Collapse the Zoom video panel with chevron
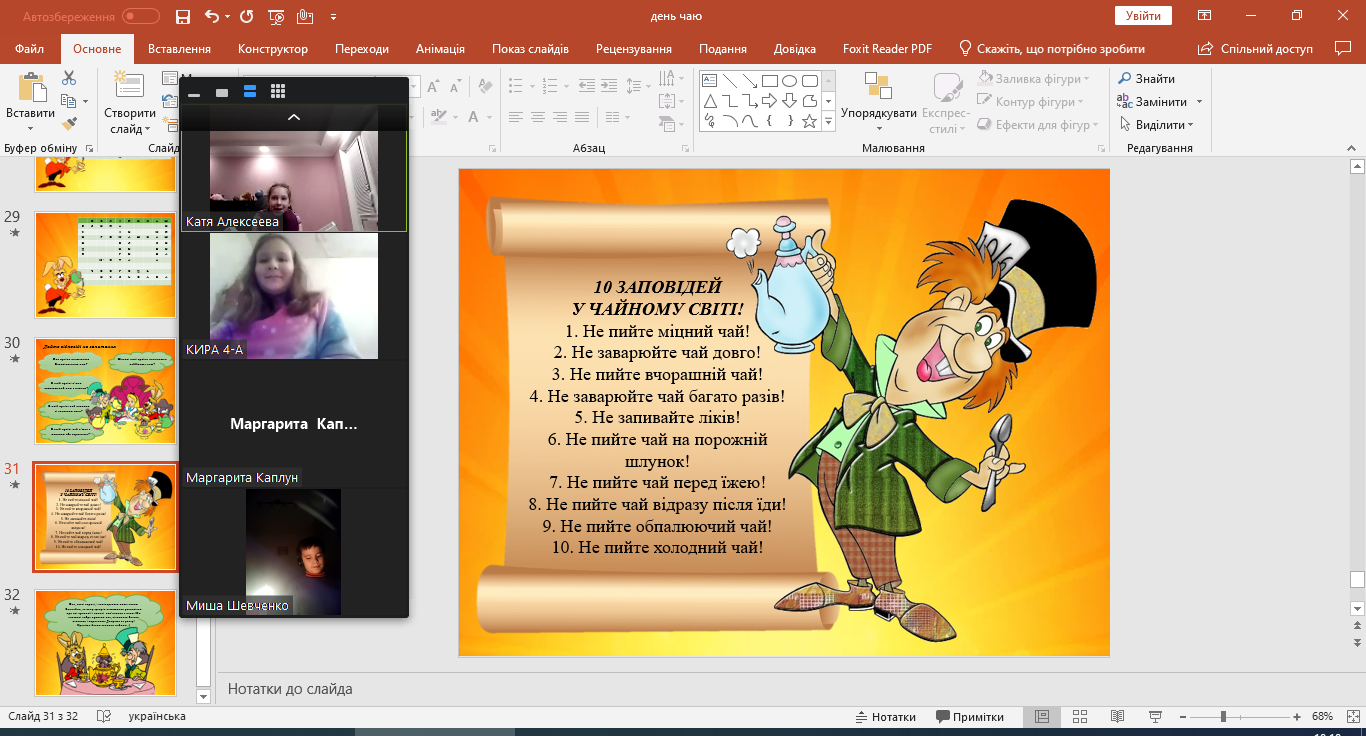The width and height of the screenshot is (1366, 736). (294, 117)
